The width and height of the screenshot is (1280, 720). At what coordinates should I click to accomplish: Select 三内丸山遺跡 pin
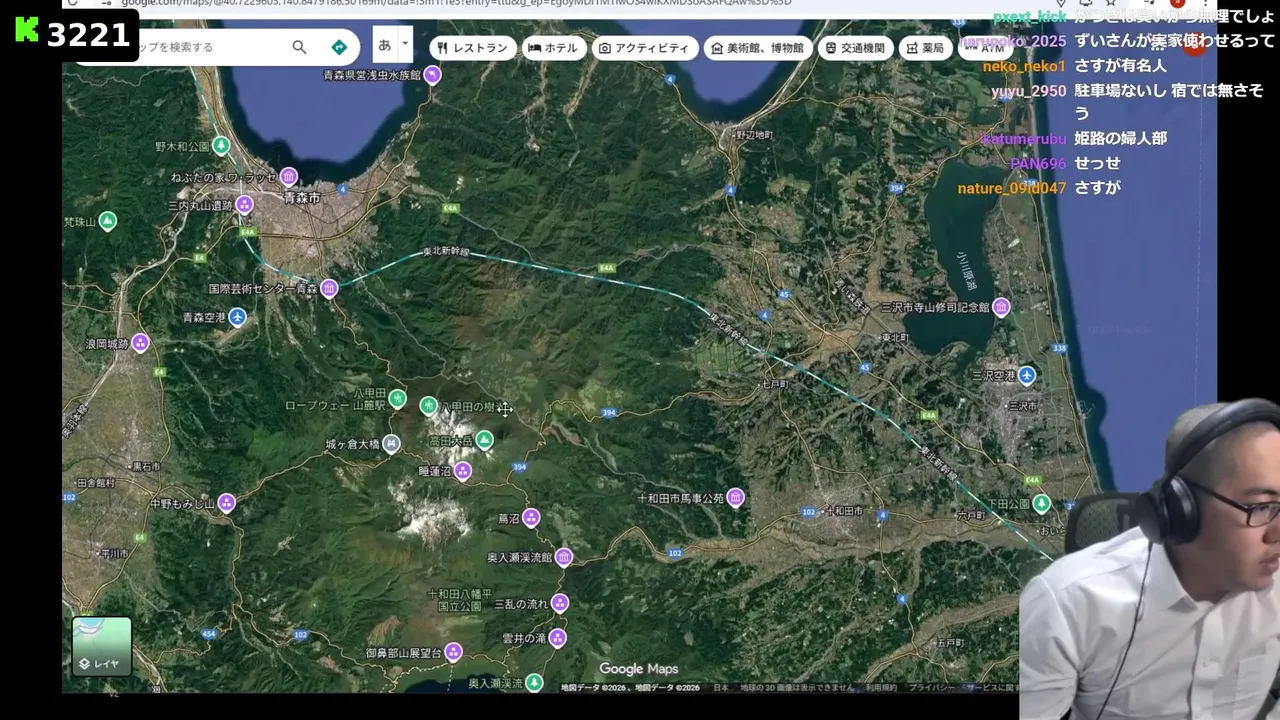coord(244,205)
